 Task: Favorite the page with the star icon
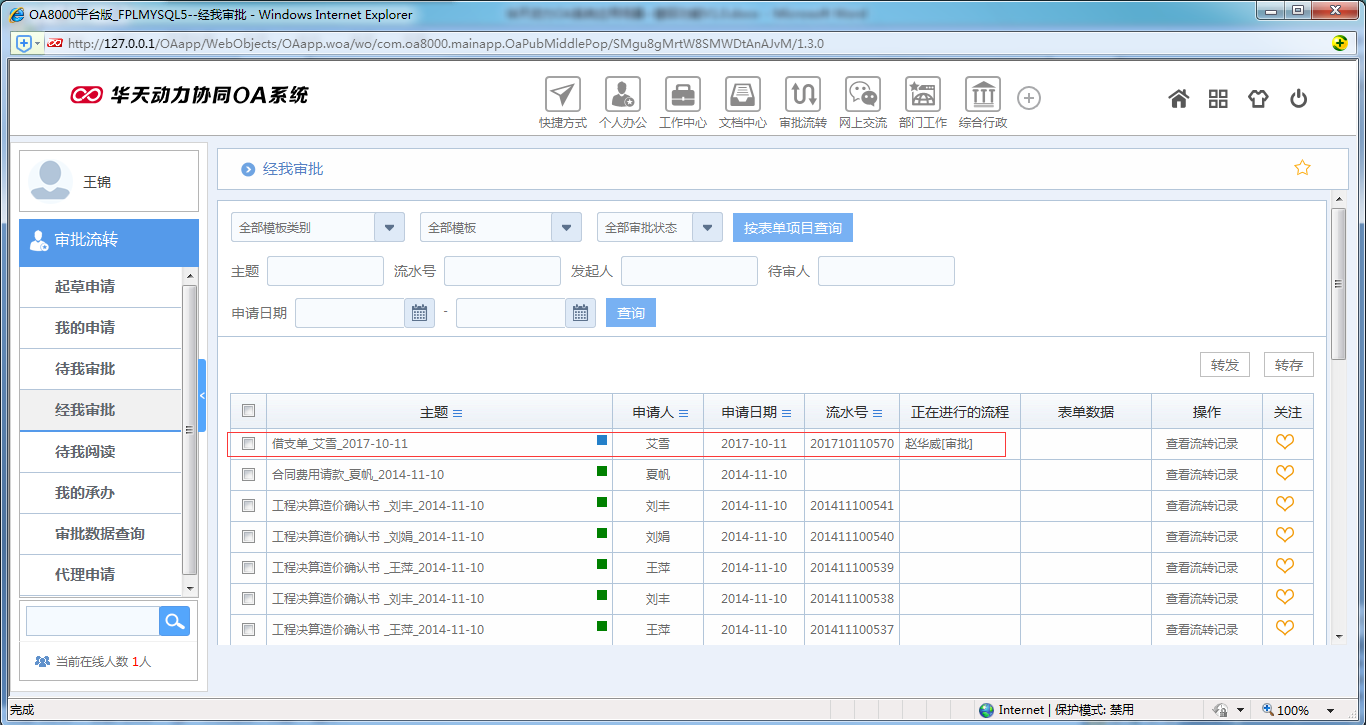pyautogui.click(x=1302, y=168)
